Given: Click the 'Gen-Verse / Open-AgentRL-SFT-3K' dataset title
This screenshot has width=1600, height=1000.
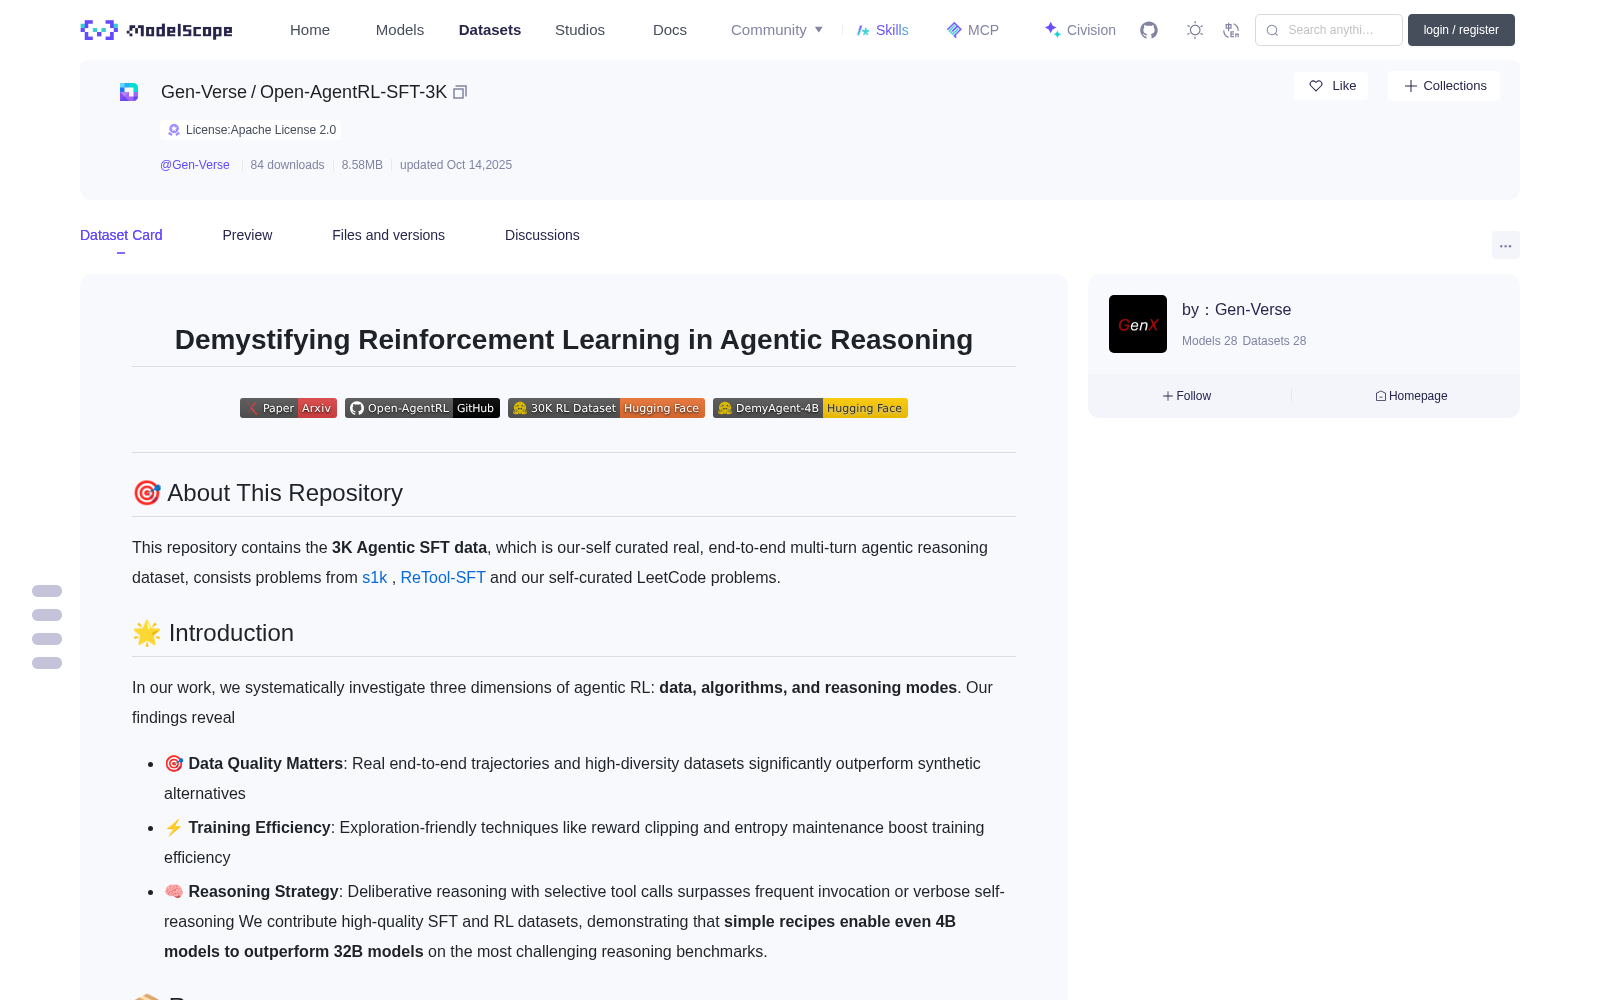Looking at the screenshot, I should pyautogui.click(x=304, y=92).
